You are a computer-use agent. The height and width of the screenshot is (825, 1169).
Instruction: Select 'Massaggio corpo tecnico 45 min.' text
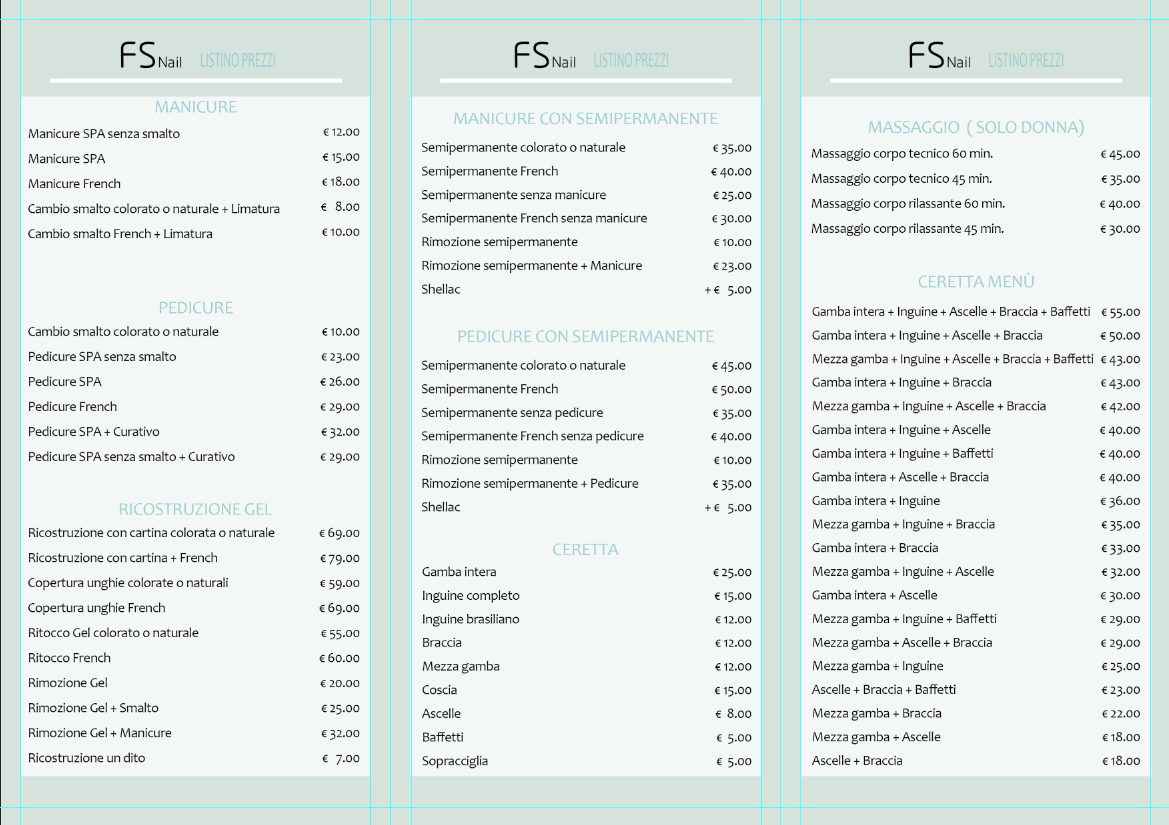tap(901, 178)
